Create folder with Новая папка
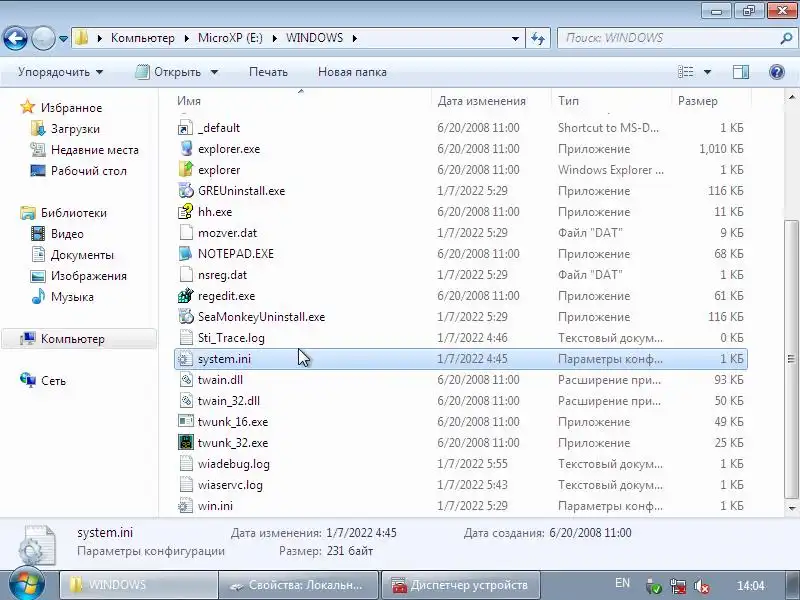Viewport: 800px width, 600px height. [352, 72]
